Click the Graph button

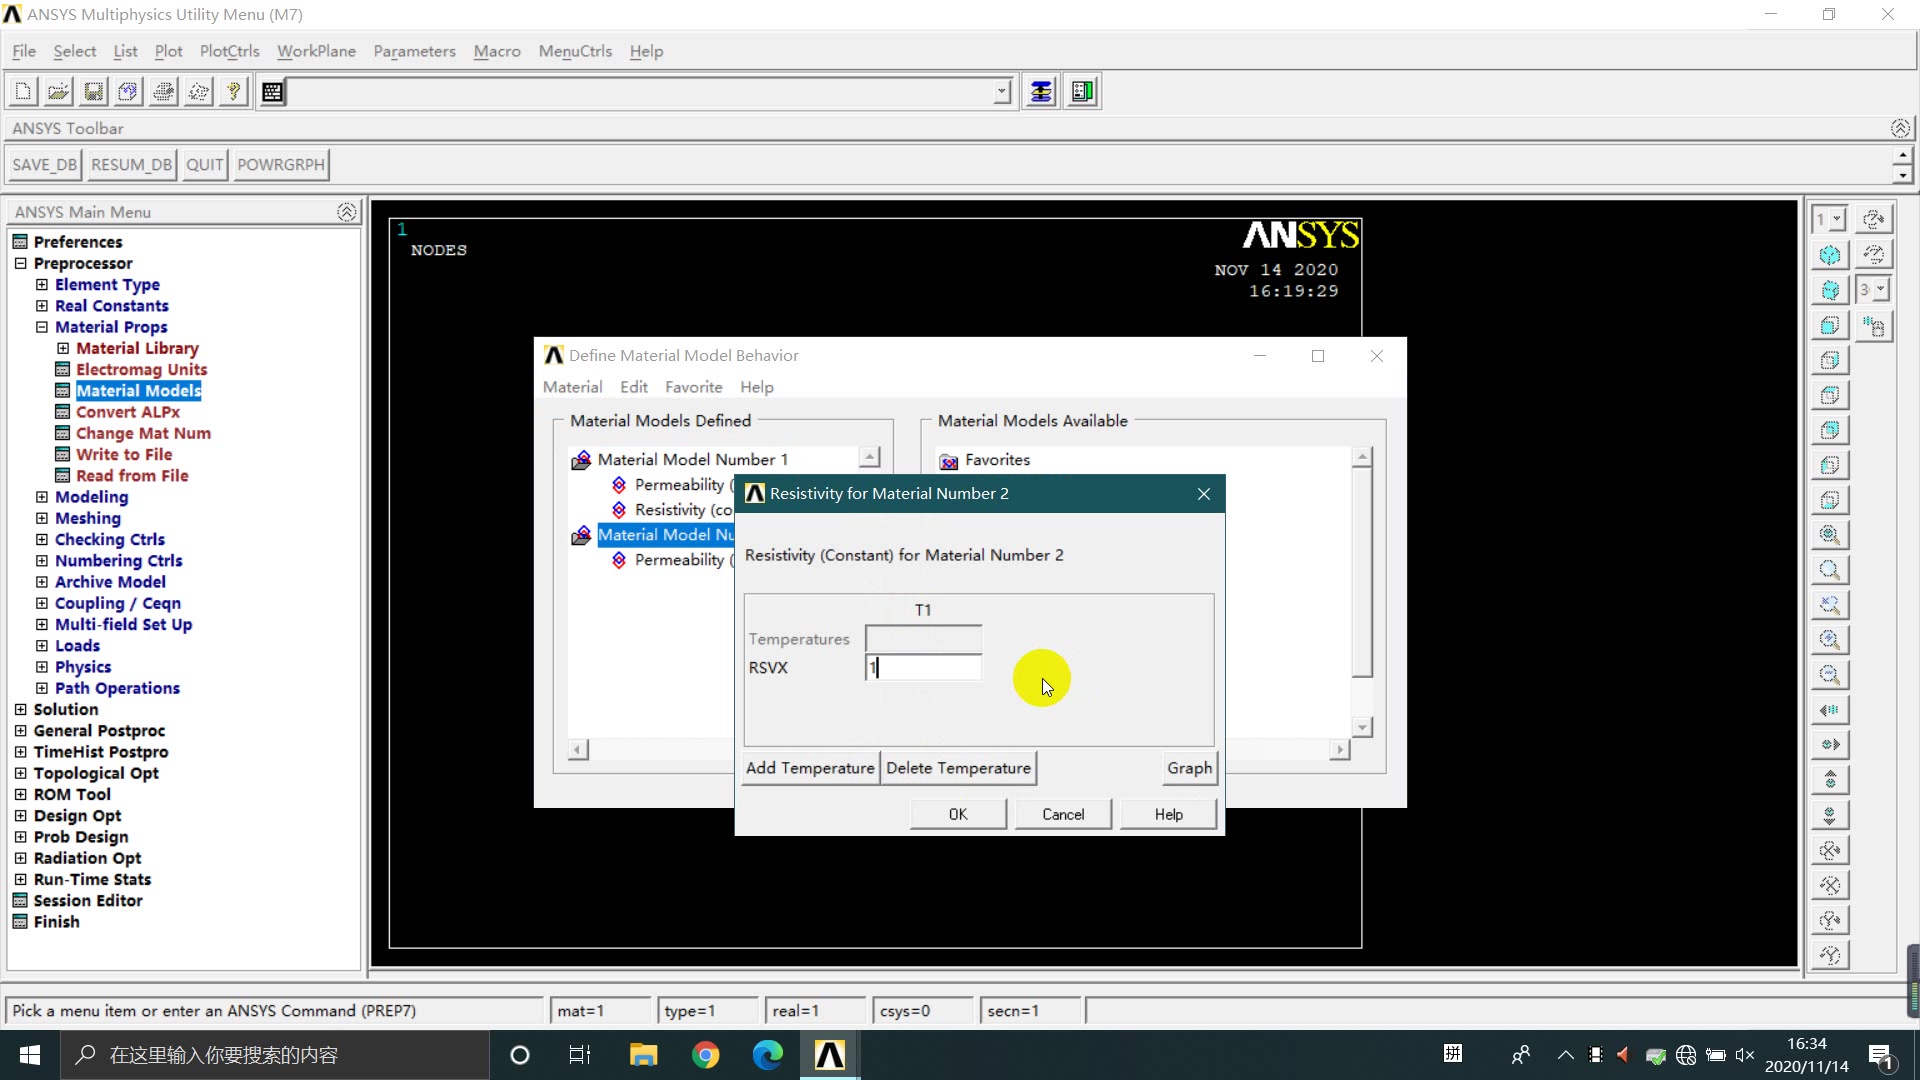pos(1189,768)
